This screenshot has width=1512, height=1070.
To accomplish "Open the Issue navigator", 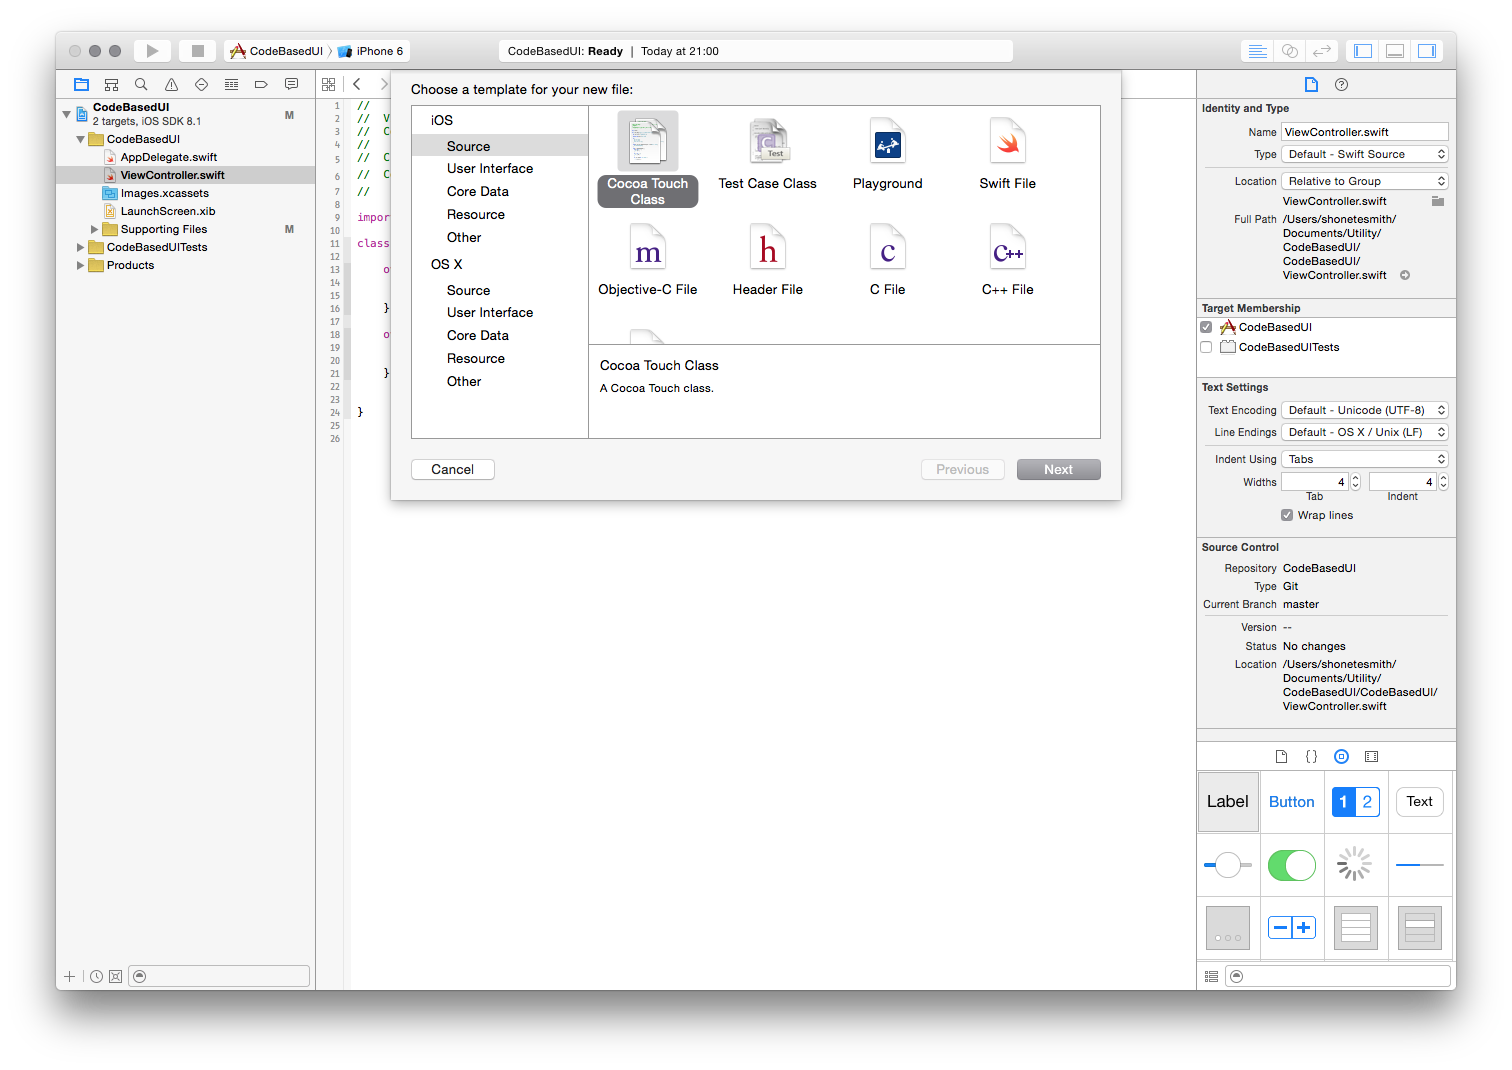I will (x=171, y=85).
